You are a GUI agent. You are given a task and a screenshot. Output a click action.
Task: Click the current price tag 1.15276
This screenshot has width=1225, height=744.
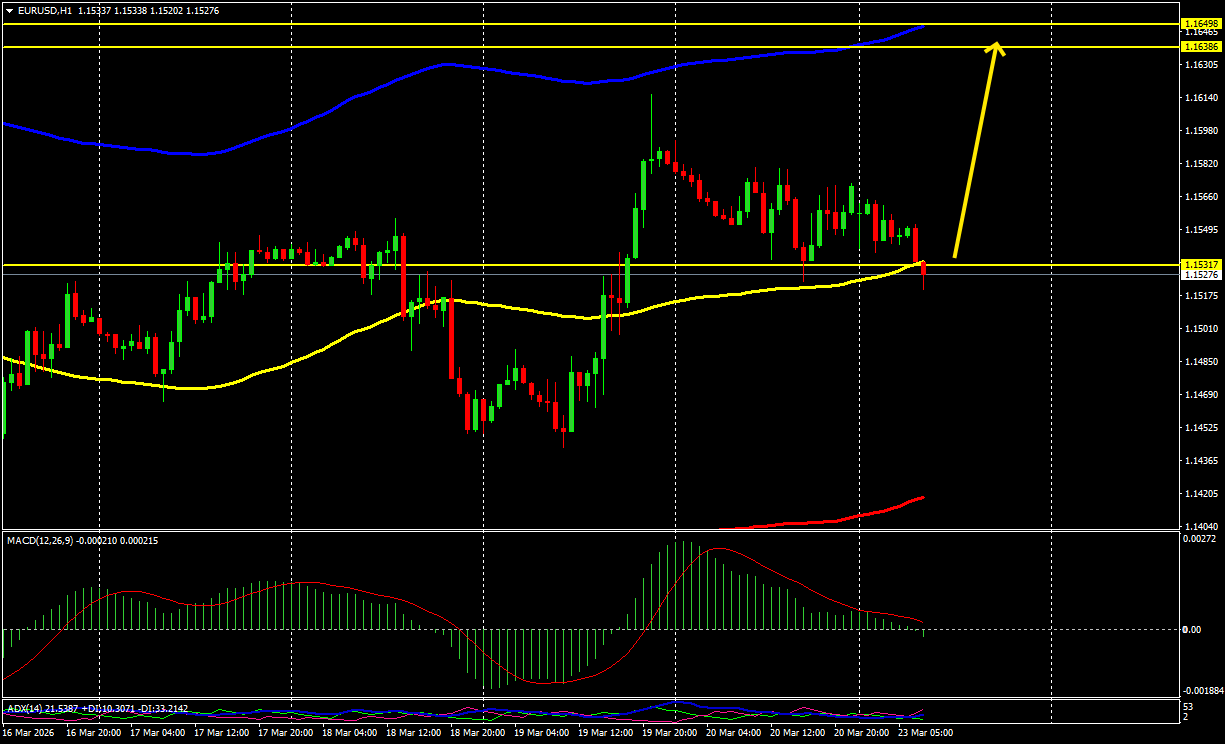[x=1200, y=274]
